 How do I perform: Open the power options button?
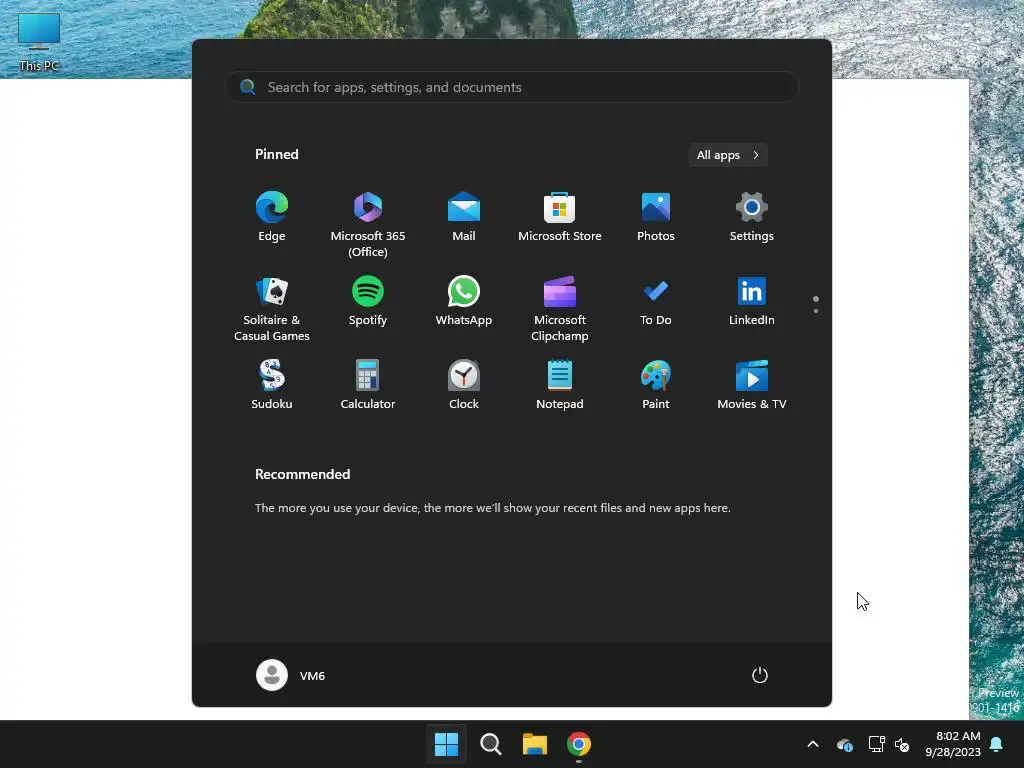tap(760, 675)
